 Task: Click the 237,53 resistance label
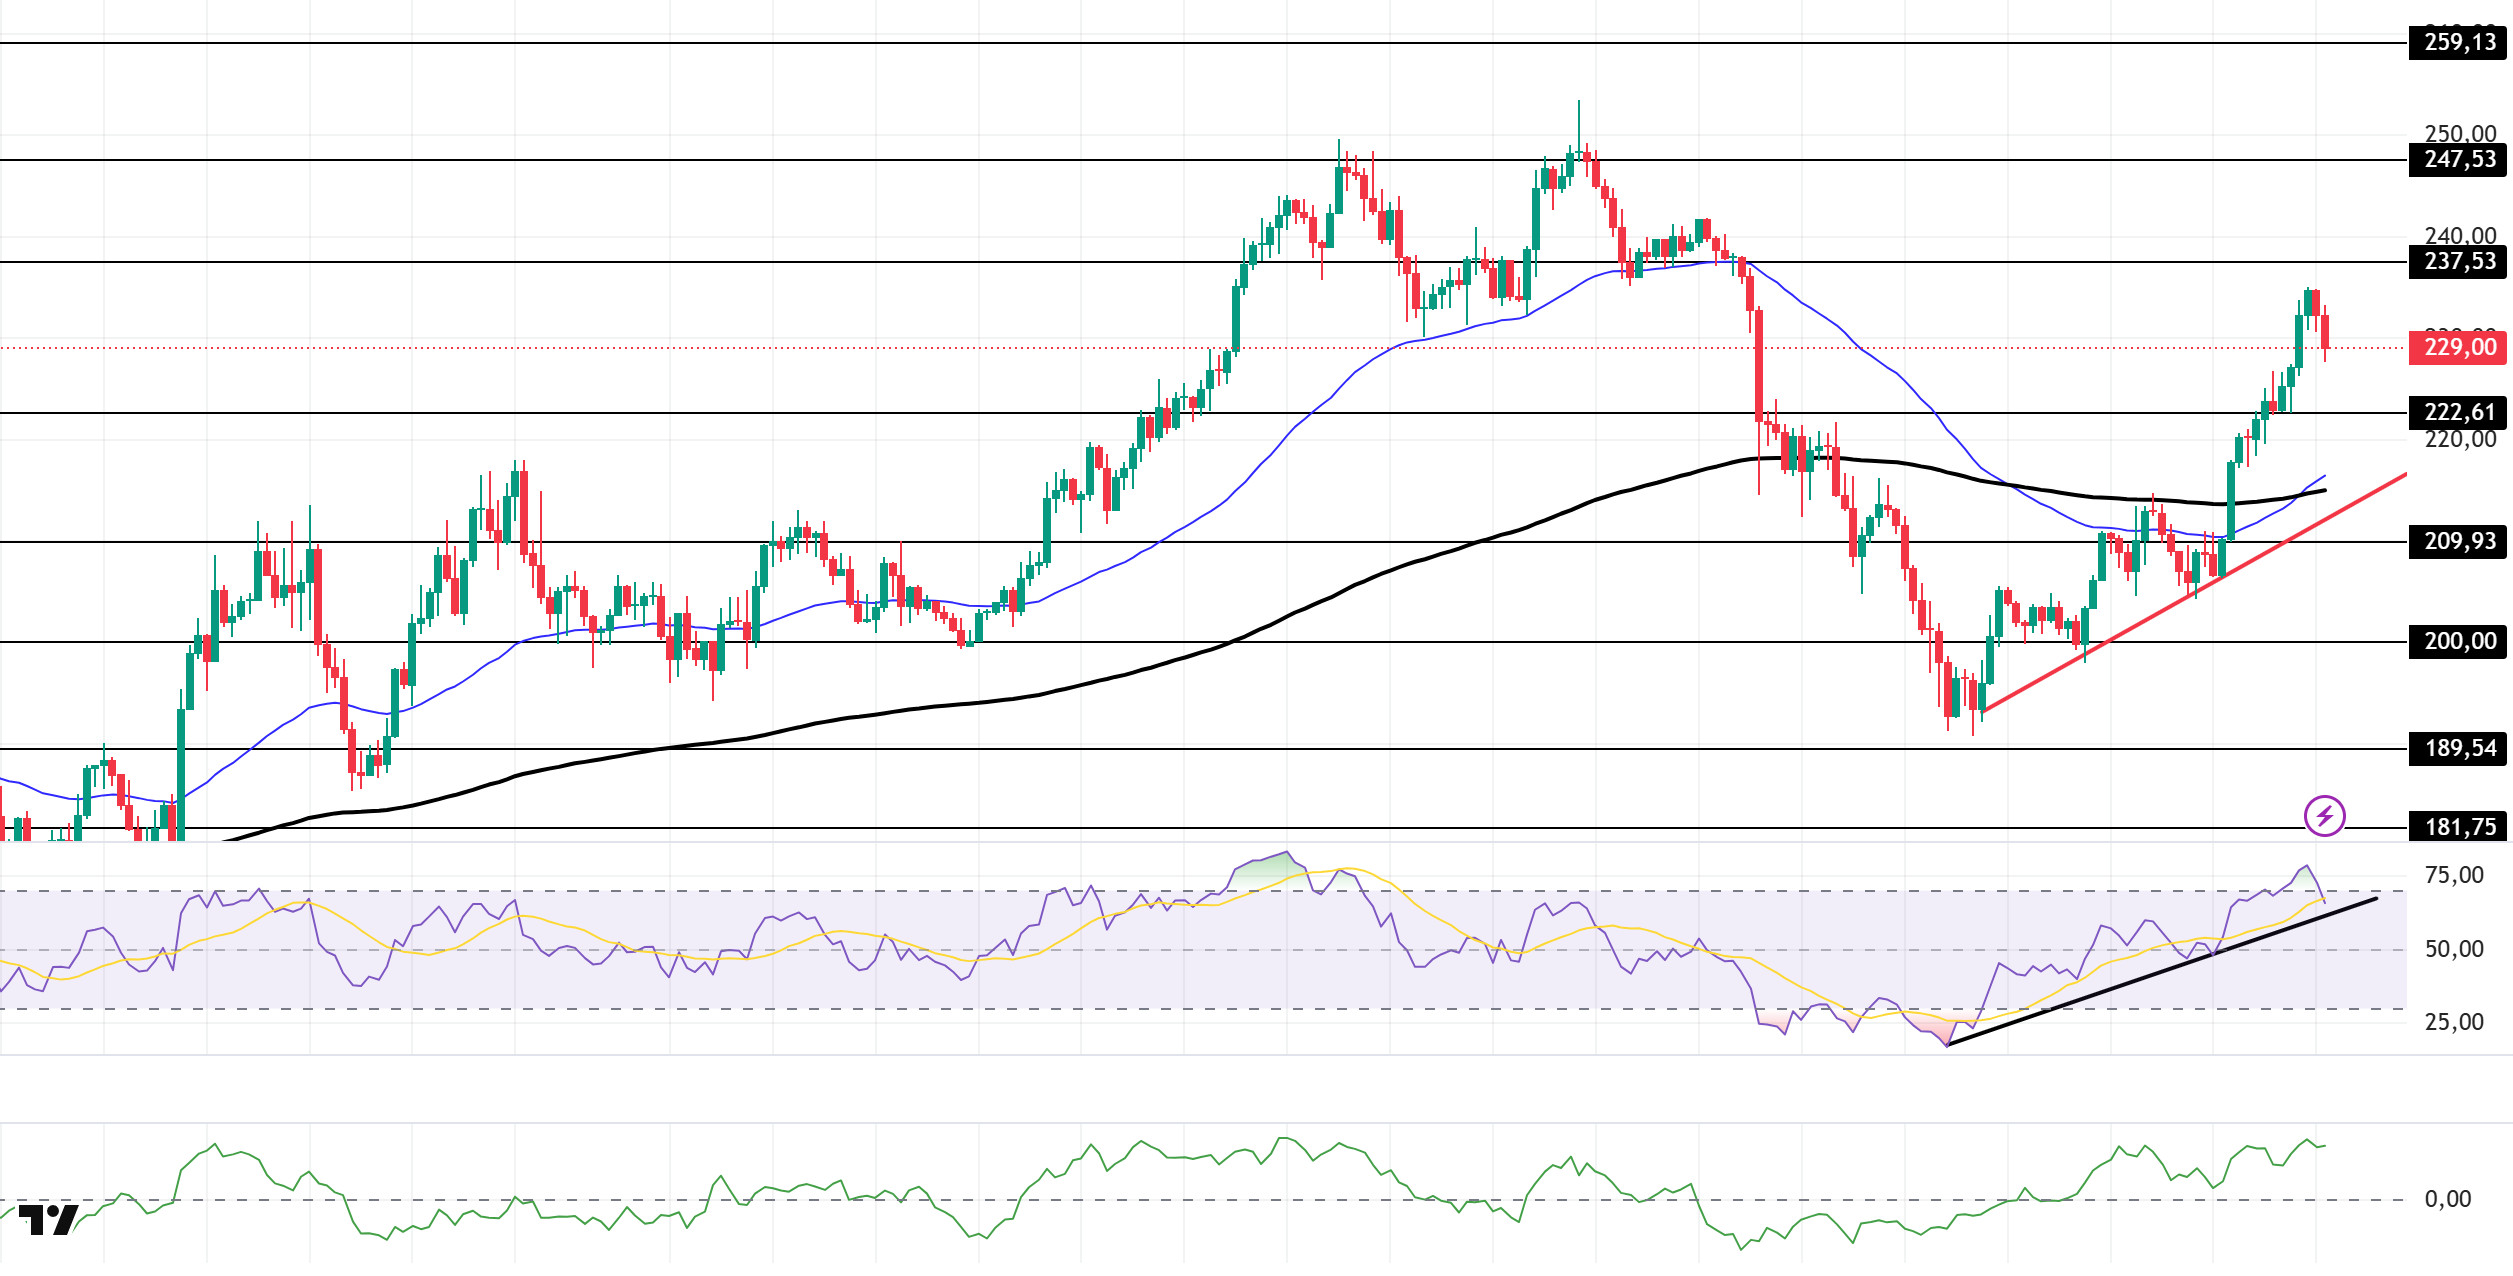(2459, 262)
